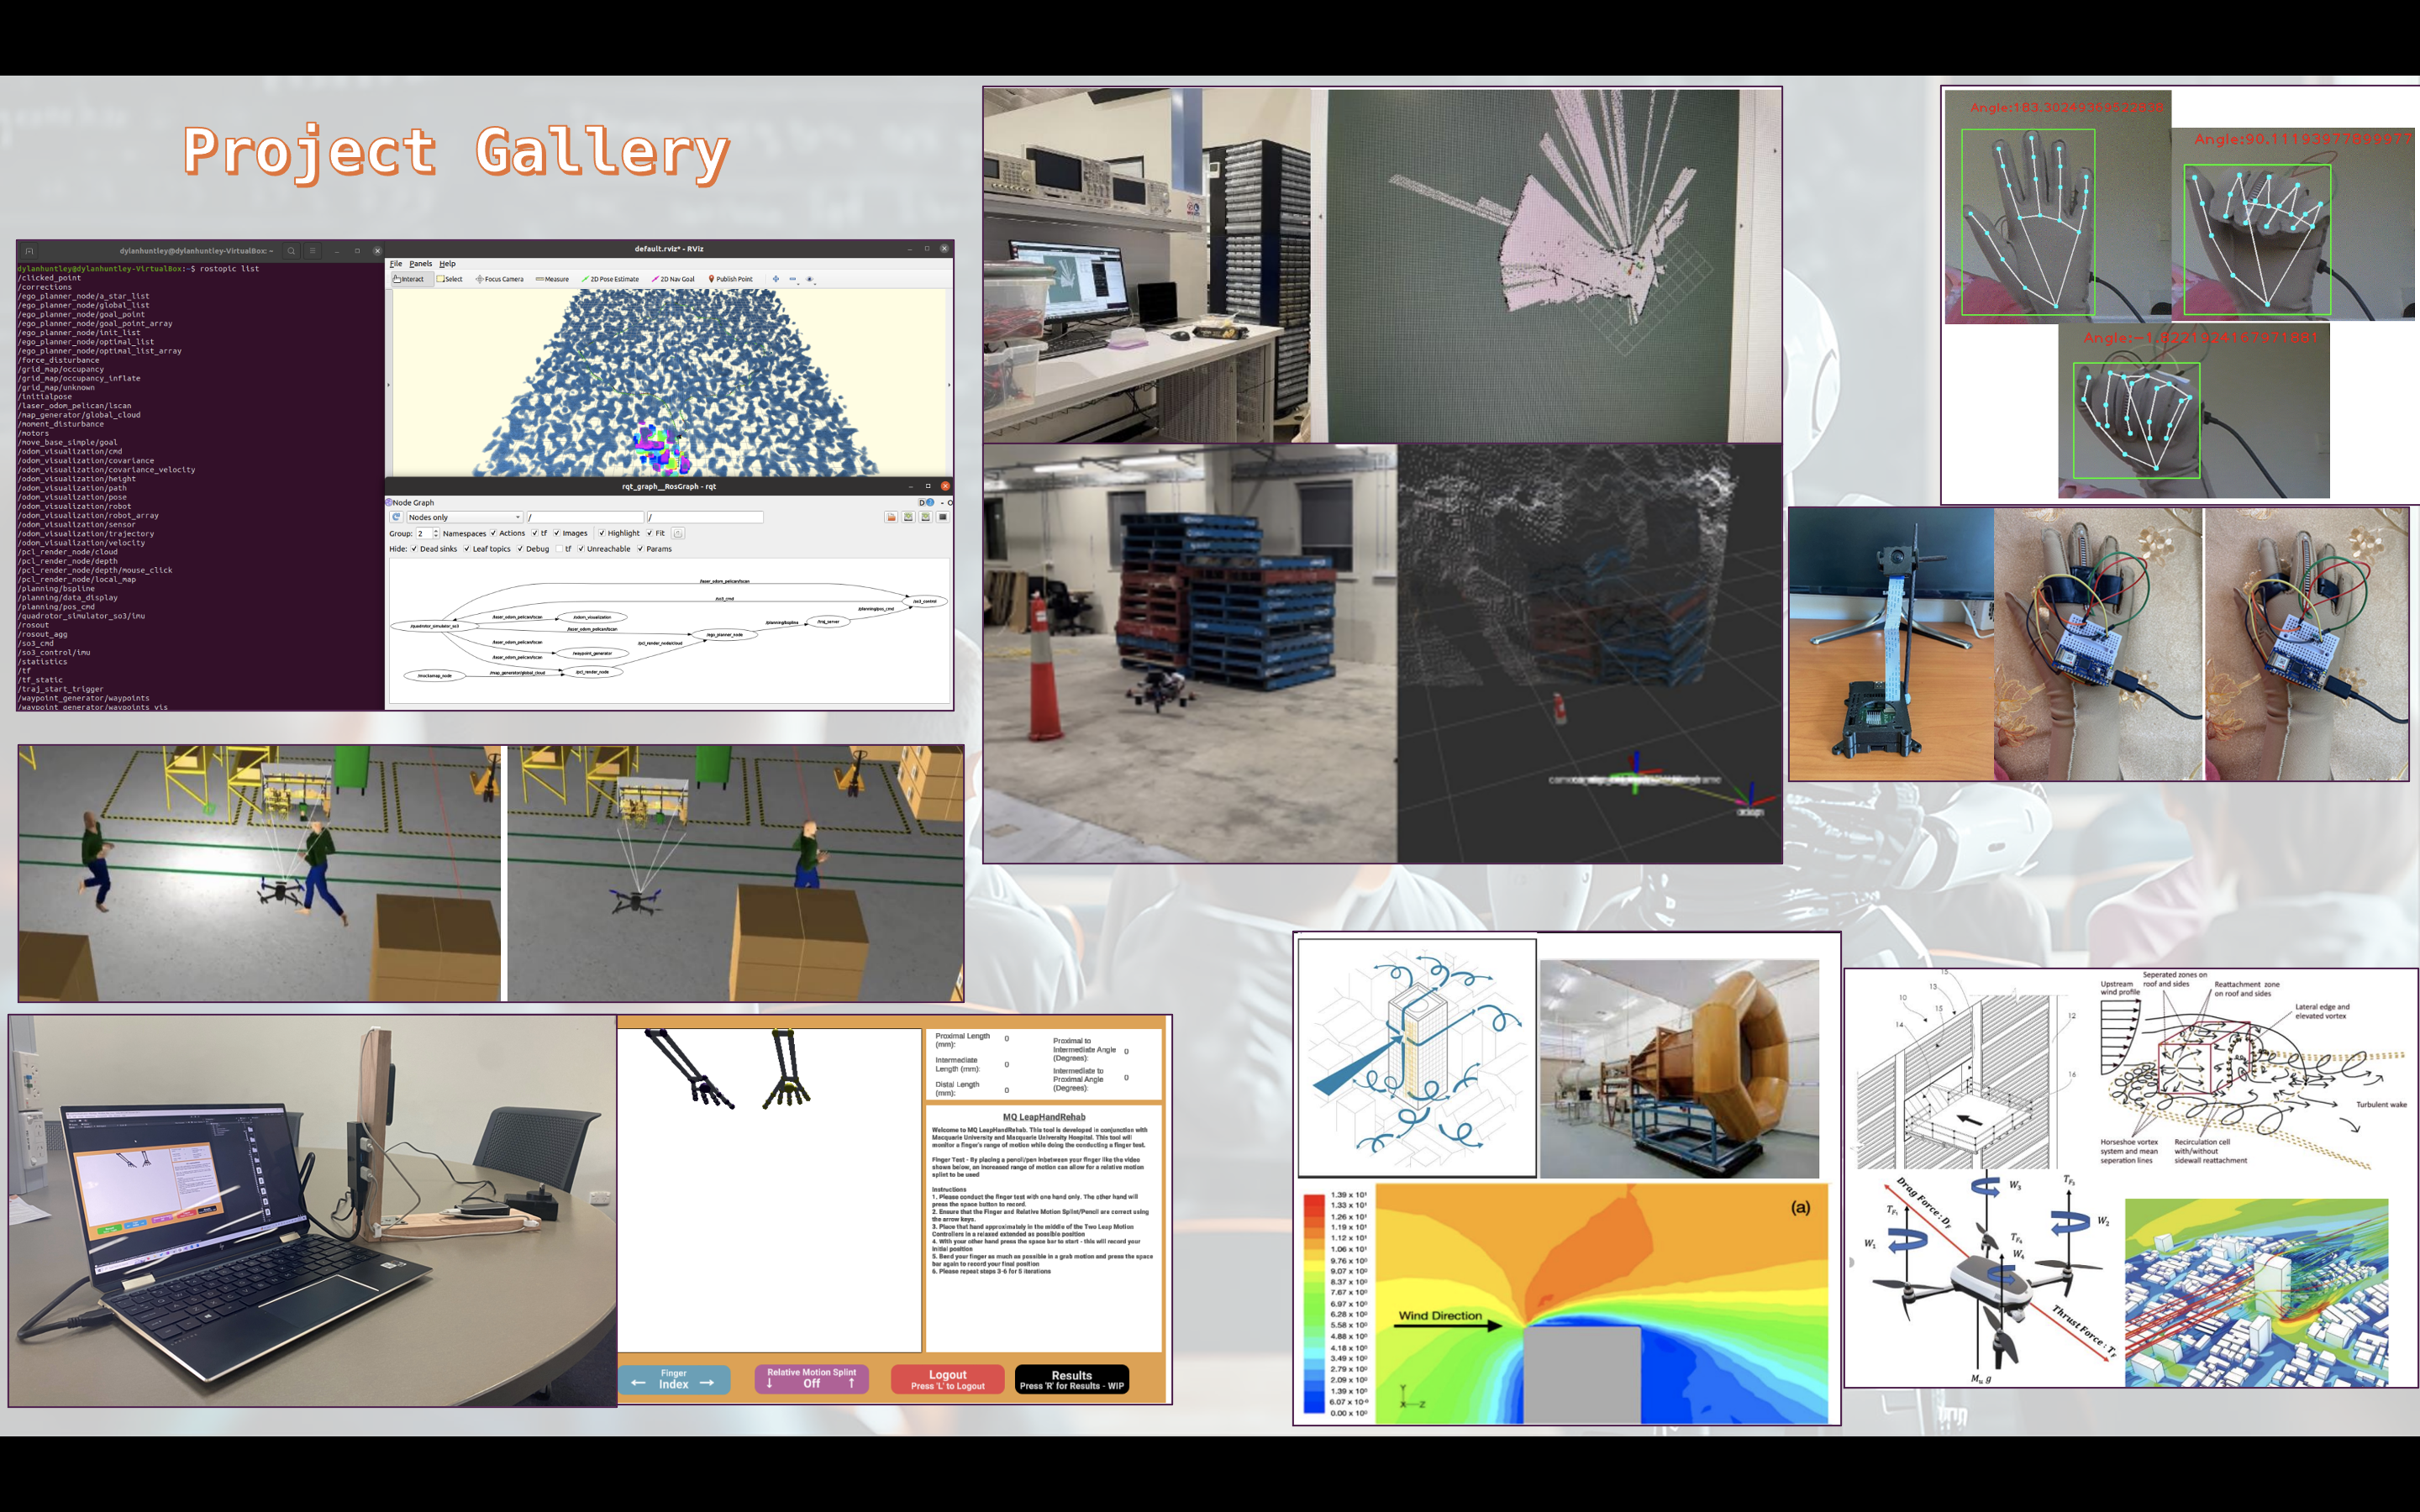Select the Interact tool in RViz
2420x1512 pixels.
[x=408, y=279]
